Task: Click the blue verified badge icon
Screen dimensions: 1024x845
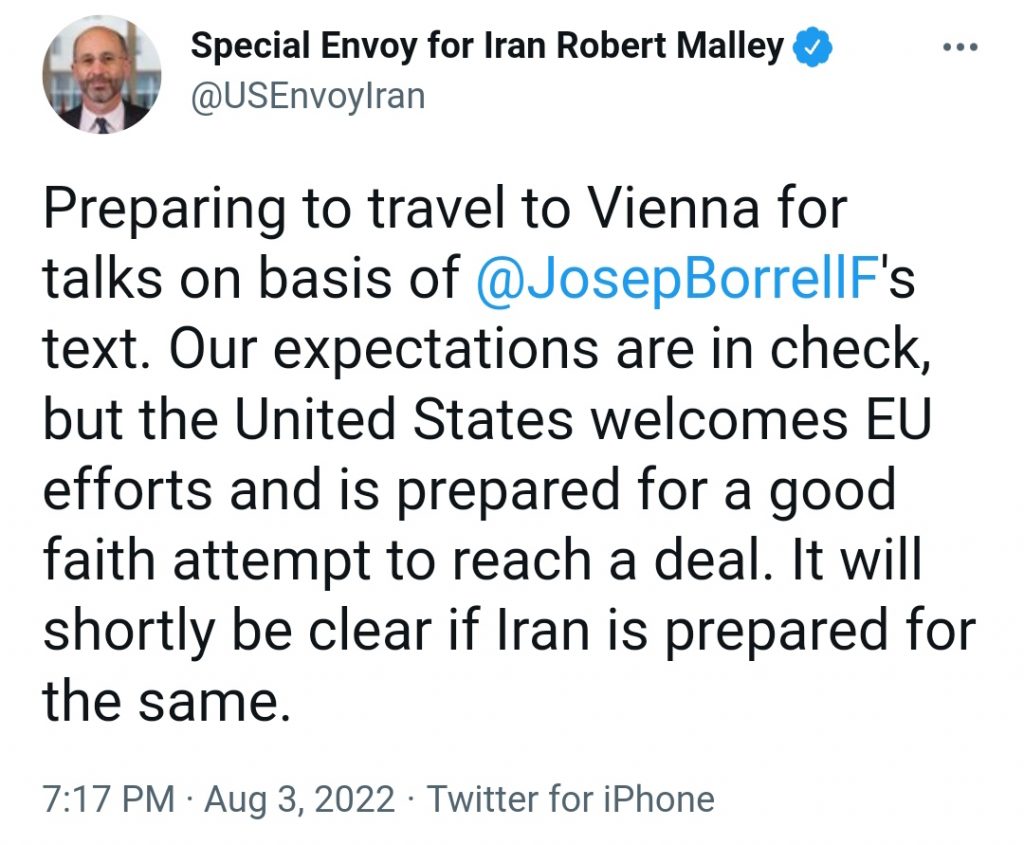Action: coord(812,47)
